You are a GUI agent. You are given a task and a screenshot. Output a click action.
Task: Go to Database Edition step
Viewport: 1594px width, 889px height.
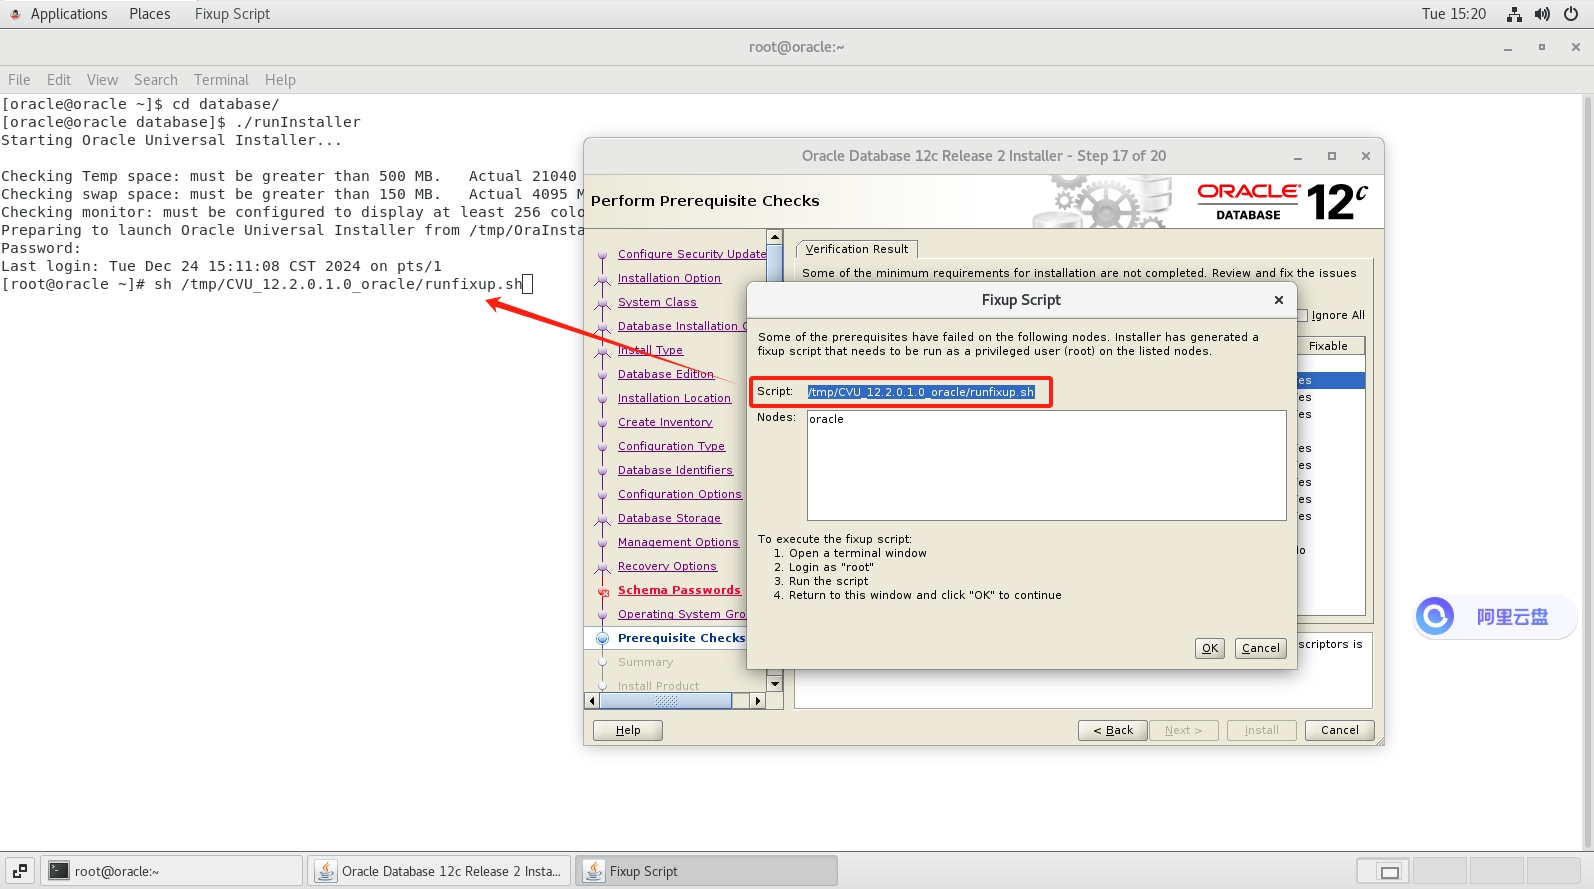coord(666,374)
